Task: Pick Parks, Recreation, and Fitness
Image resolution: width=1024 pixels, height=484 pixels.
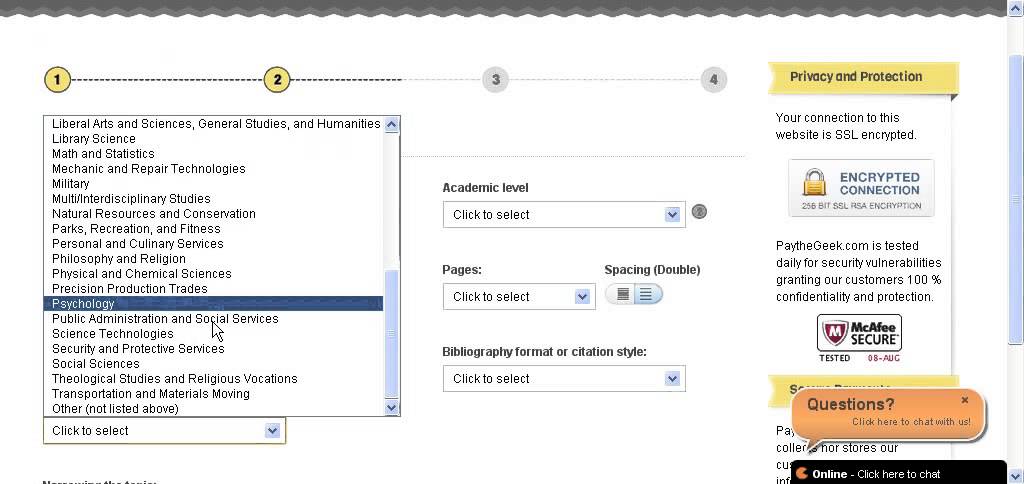Action: click(214, 229)
